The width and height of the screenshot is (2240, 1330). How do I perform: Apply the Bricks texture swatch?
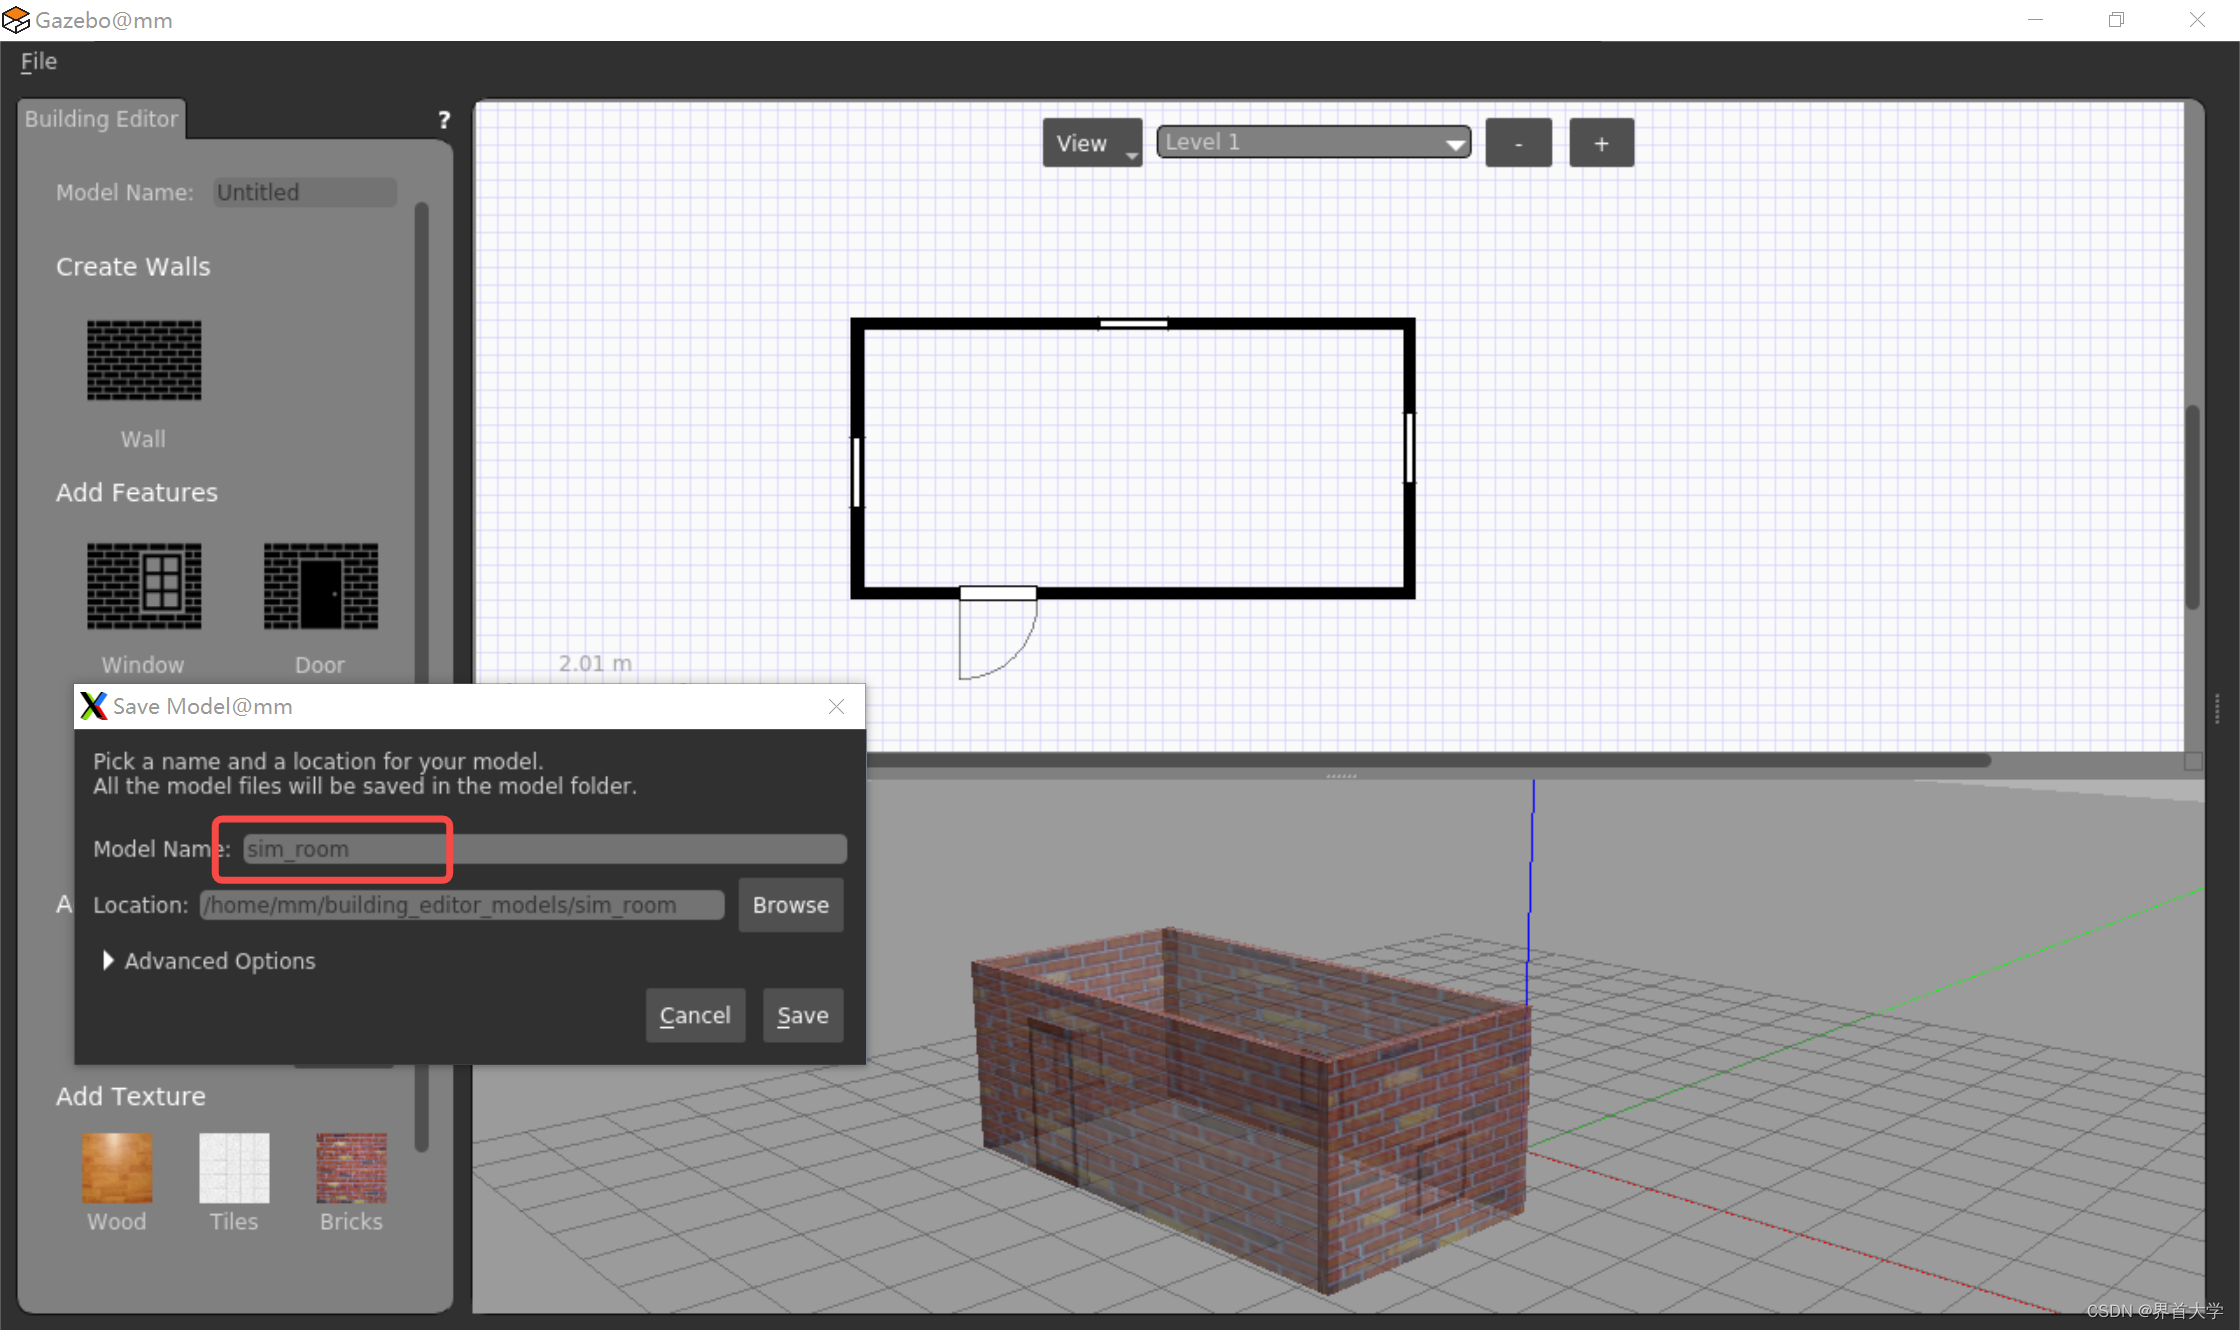351,1167
